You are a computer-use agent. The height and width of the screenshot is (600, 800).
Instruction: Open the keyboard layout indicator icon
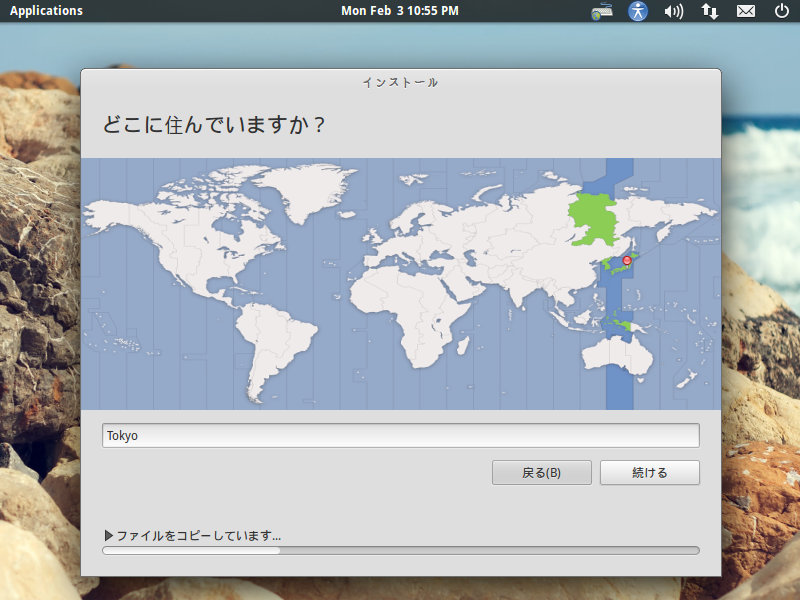pyautogui.click(x=602, y=11)
